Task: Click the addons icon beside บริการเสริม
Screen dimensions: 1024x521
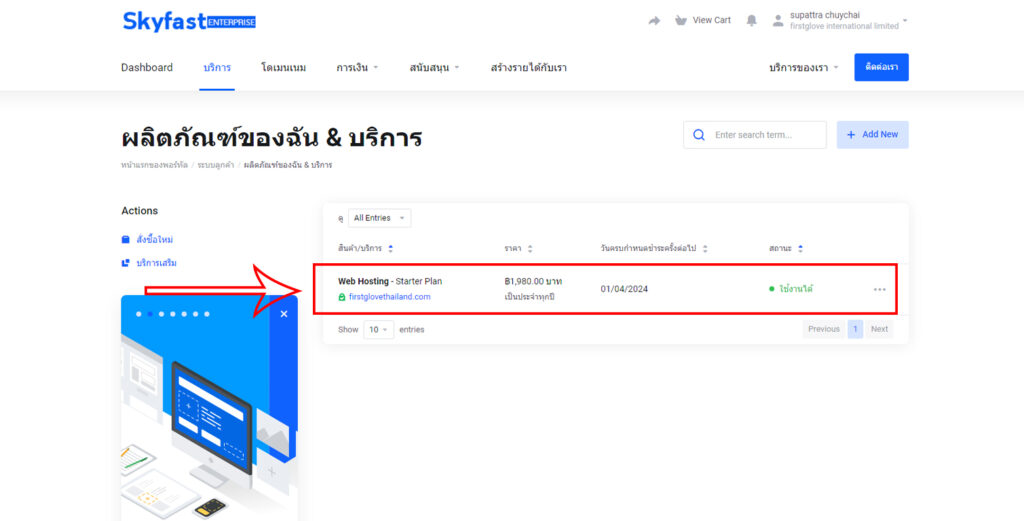Action: [125, 263]
